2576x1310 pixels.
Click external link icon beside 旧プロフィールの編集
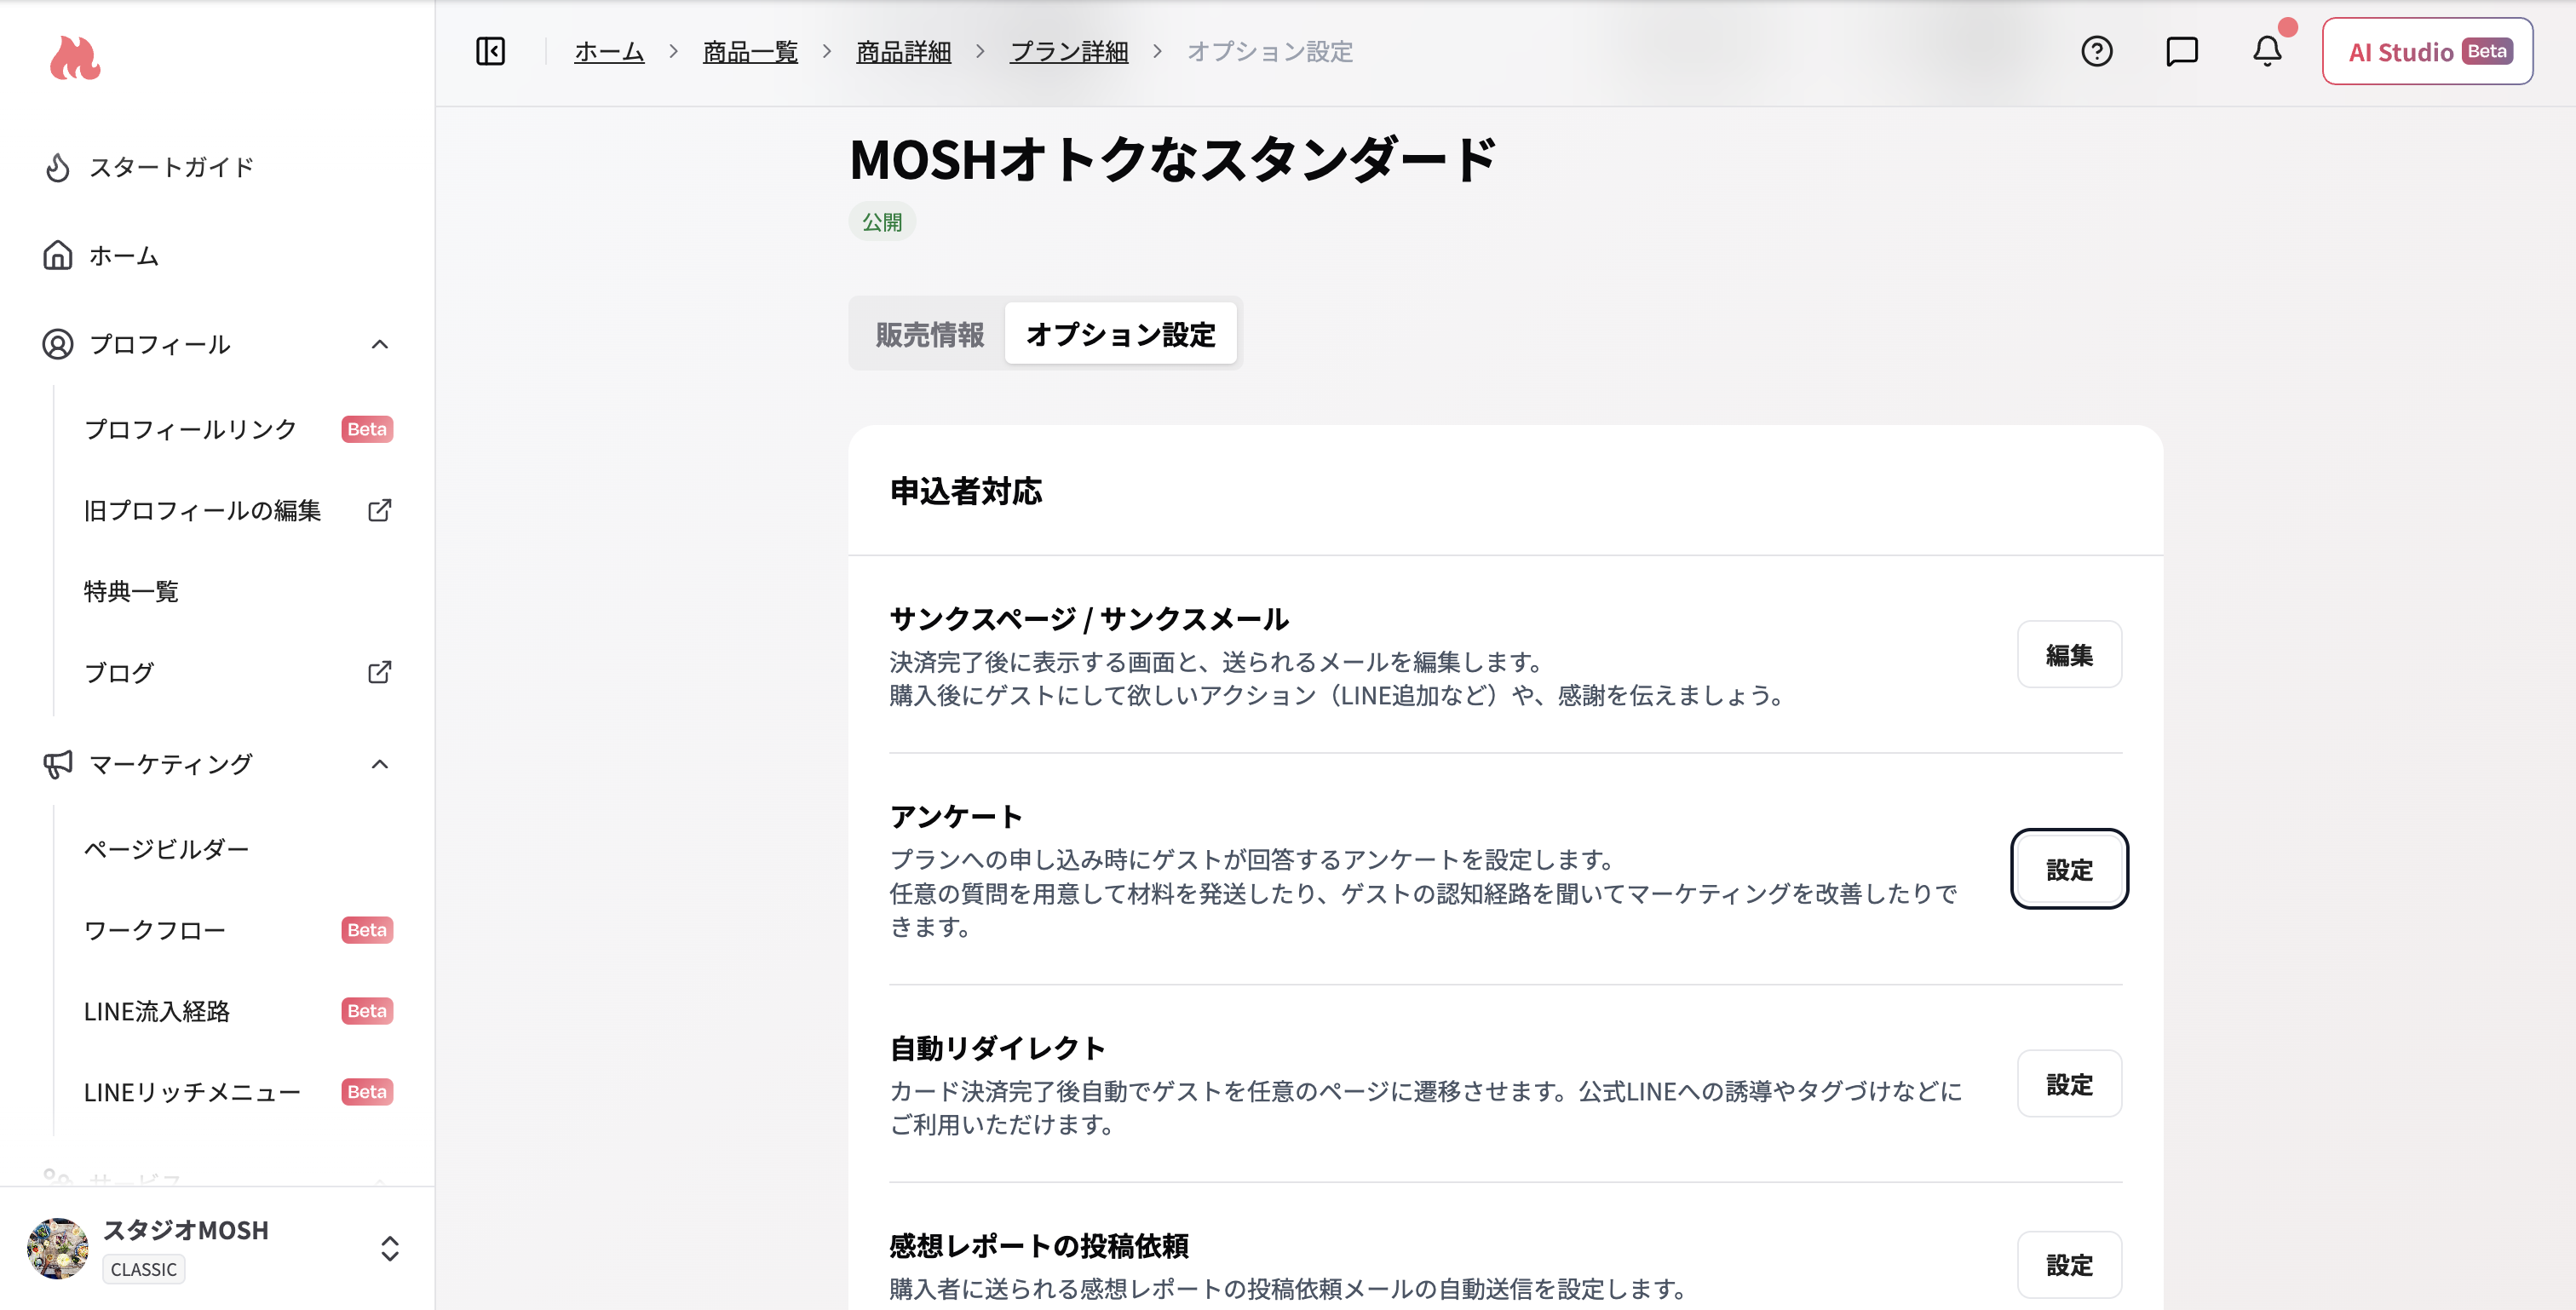coord(379,510)
